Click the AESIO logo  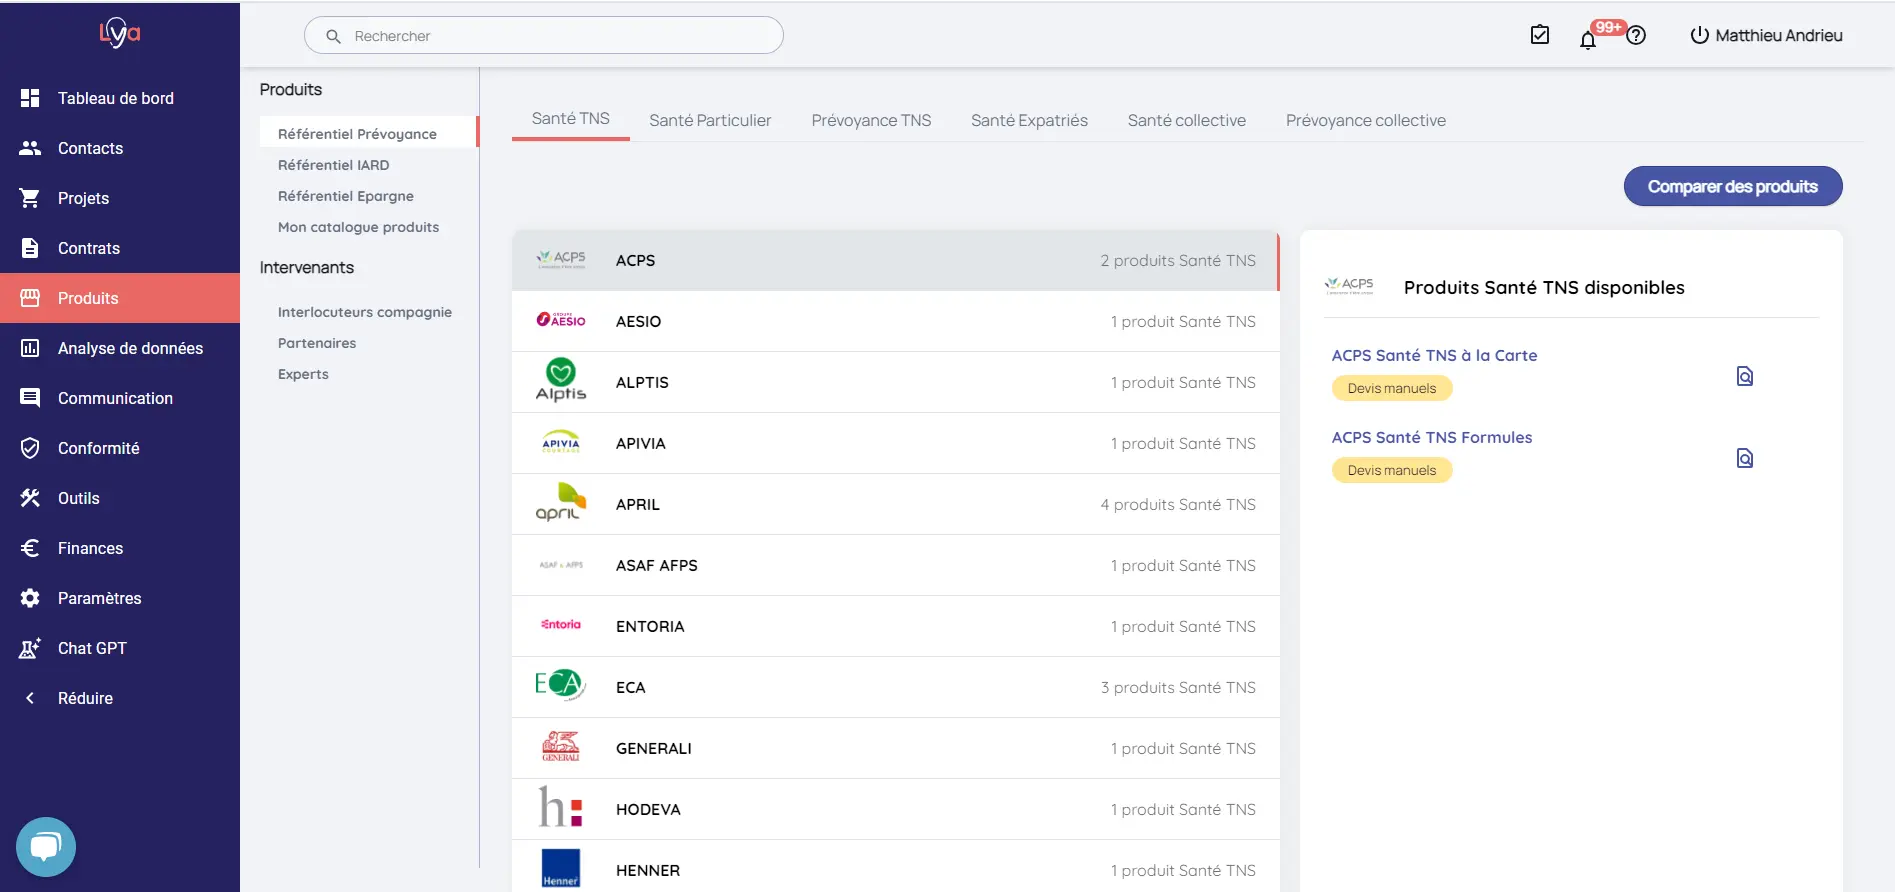(561, 320)
